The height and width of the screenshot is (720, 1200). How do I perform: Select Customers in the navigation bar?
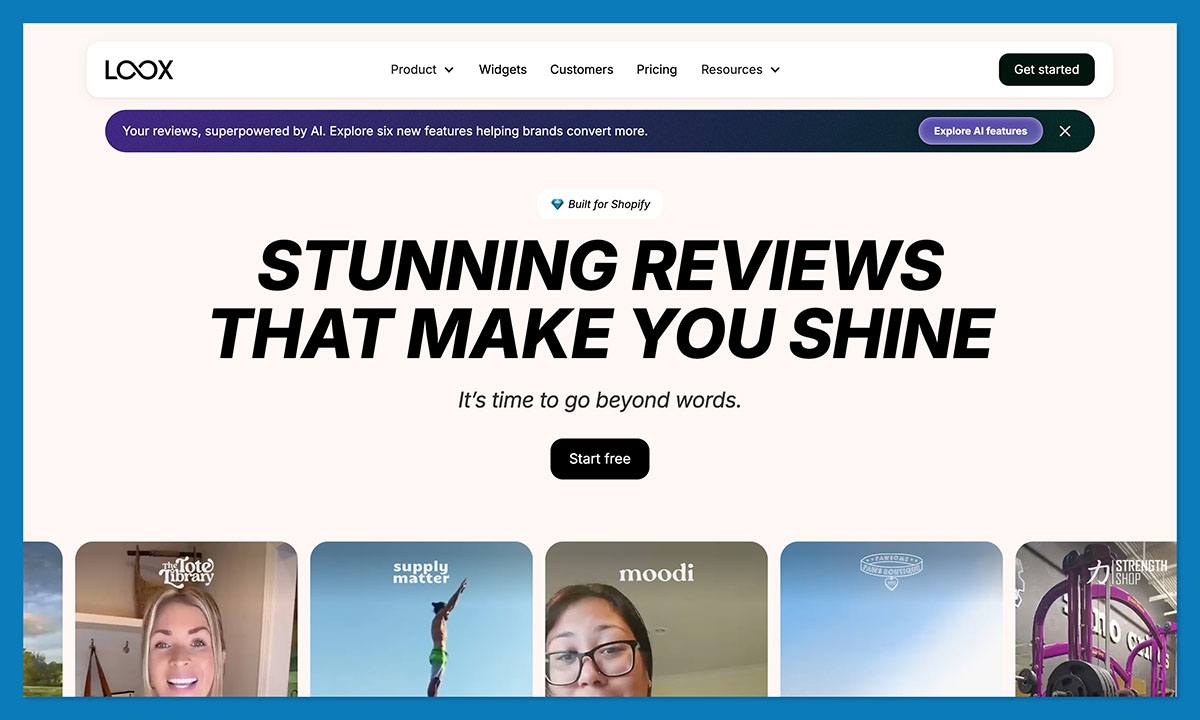(x=581, y=69)
